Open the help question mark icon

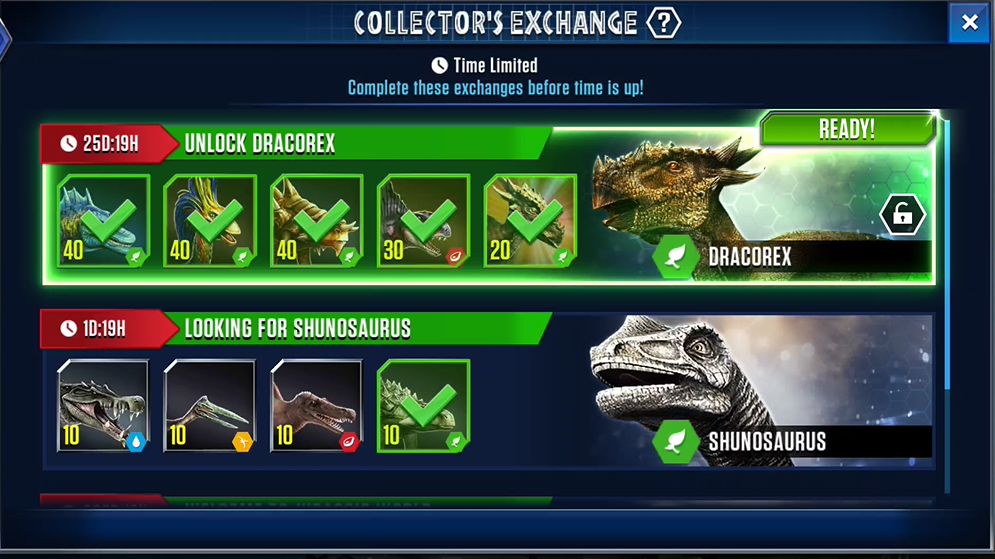663,23
